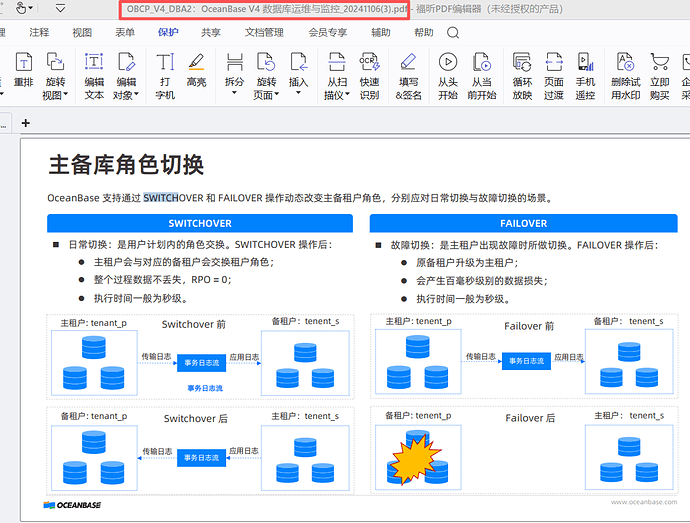Open the 填写&签名 (fill & sign) tool
Image resolution: width=690 pixels, height=523 pixels.
click(408, 64)
